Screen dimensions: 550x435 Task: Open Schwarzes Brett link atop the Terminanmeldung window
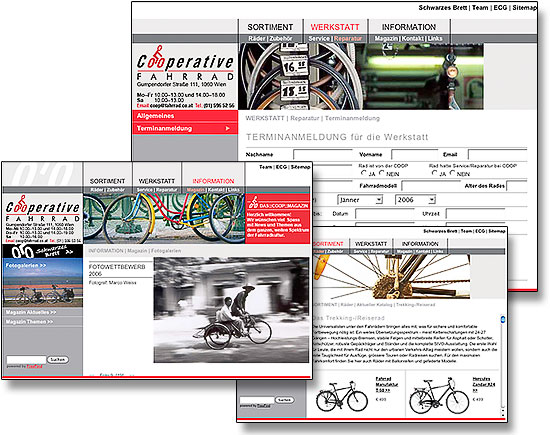[443, 7]
